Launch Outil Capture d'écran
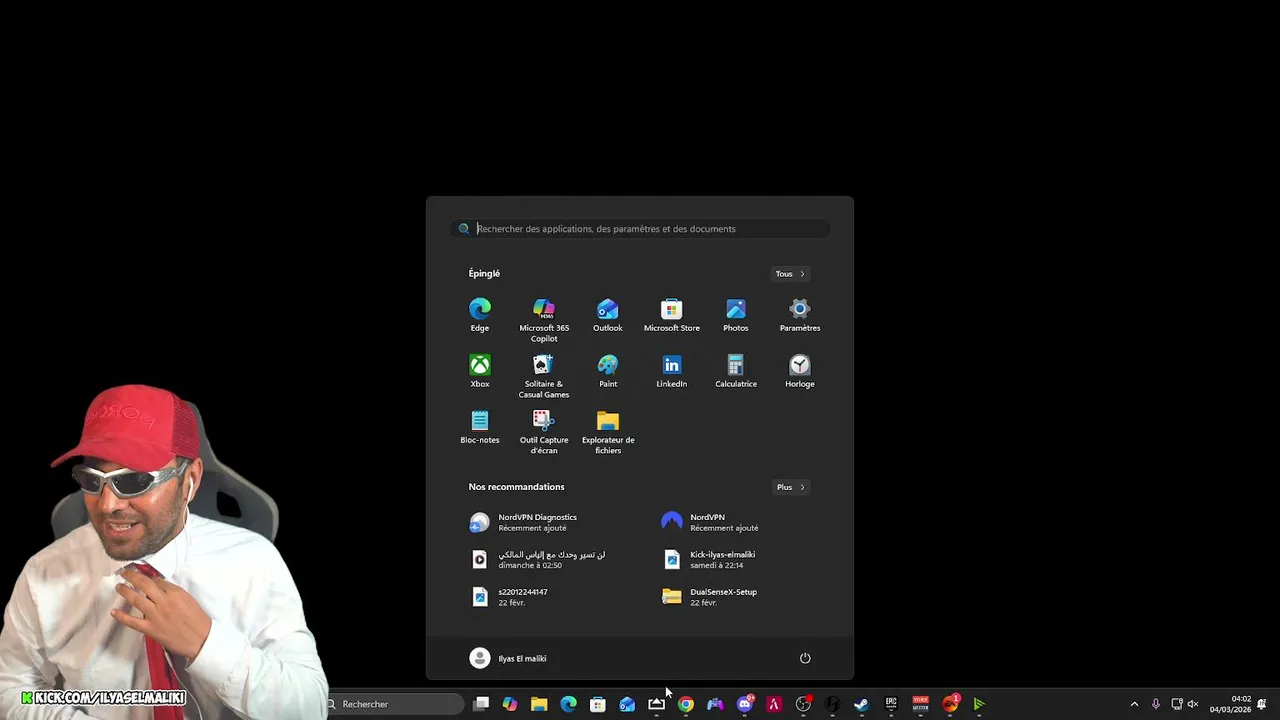 click(x=544, y=431)
